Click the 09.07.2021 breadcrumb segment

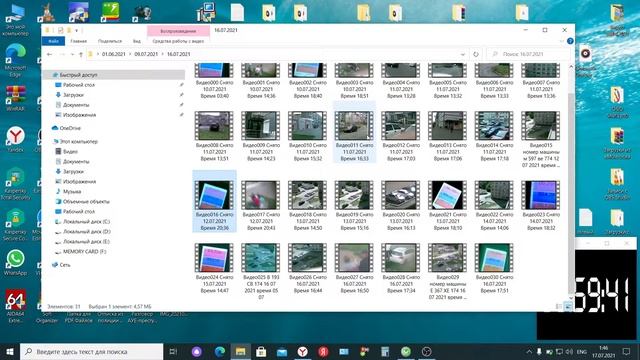[146, 54]
